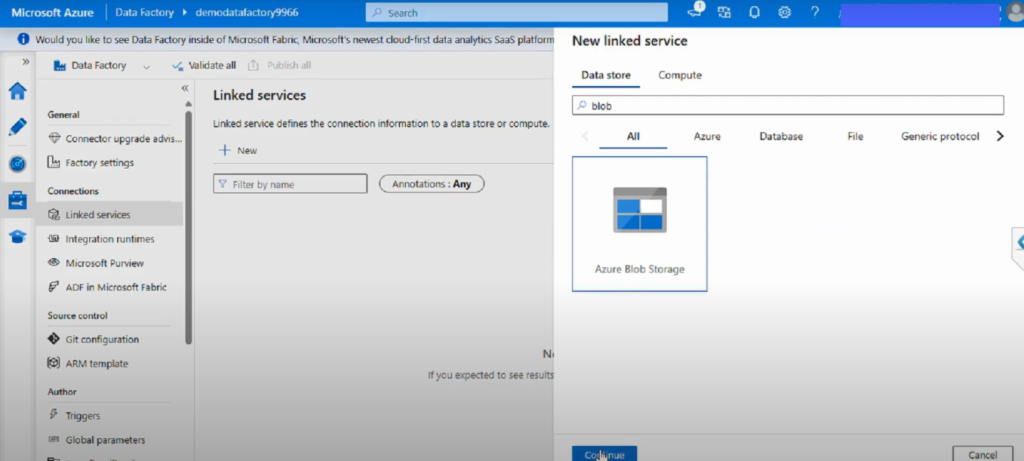
Task: Click the Cancel button
Action: pos(982,454)
